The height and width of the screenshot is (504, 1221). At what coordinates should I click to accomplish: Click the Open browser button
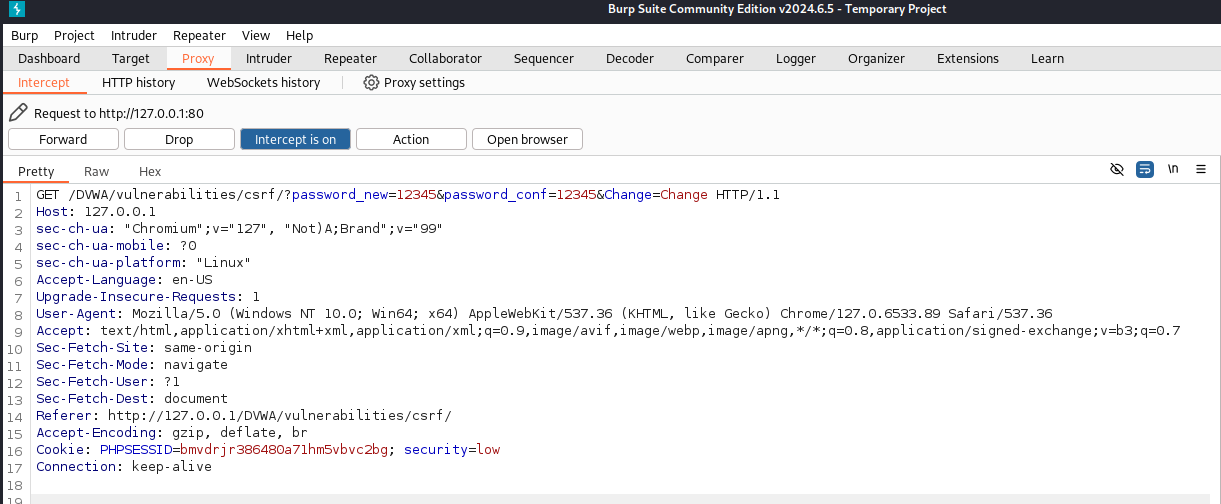tap(527, 139)
